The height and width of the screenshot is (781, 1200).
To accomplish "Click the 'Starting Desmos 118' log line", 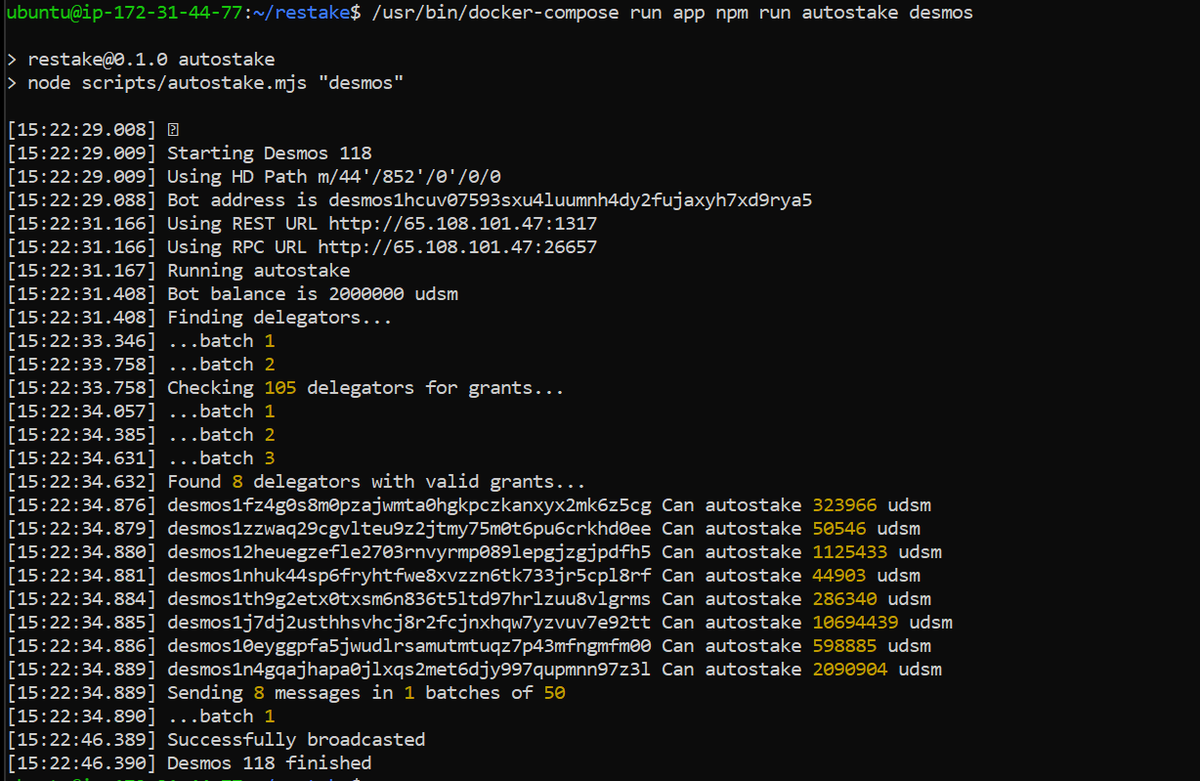I will click(x=269, y=153).
